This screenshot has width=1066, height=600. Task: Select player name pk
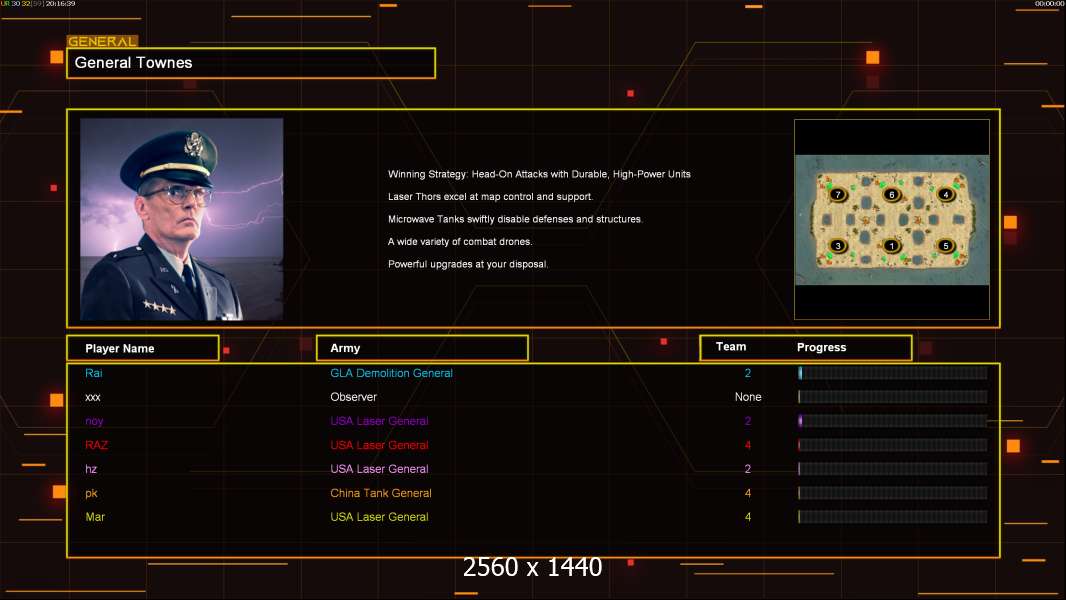click(x=91, y=493)
